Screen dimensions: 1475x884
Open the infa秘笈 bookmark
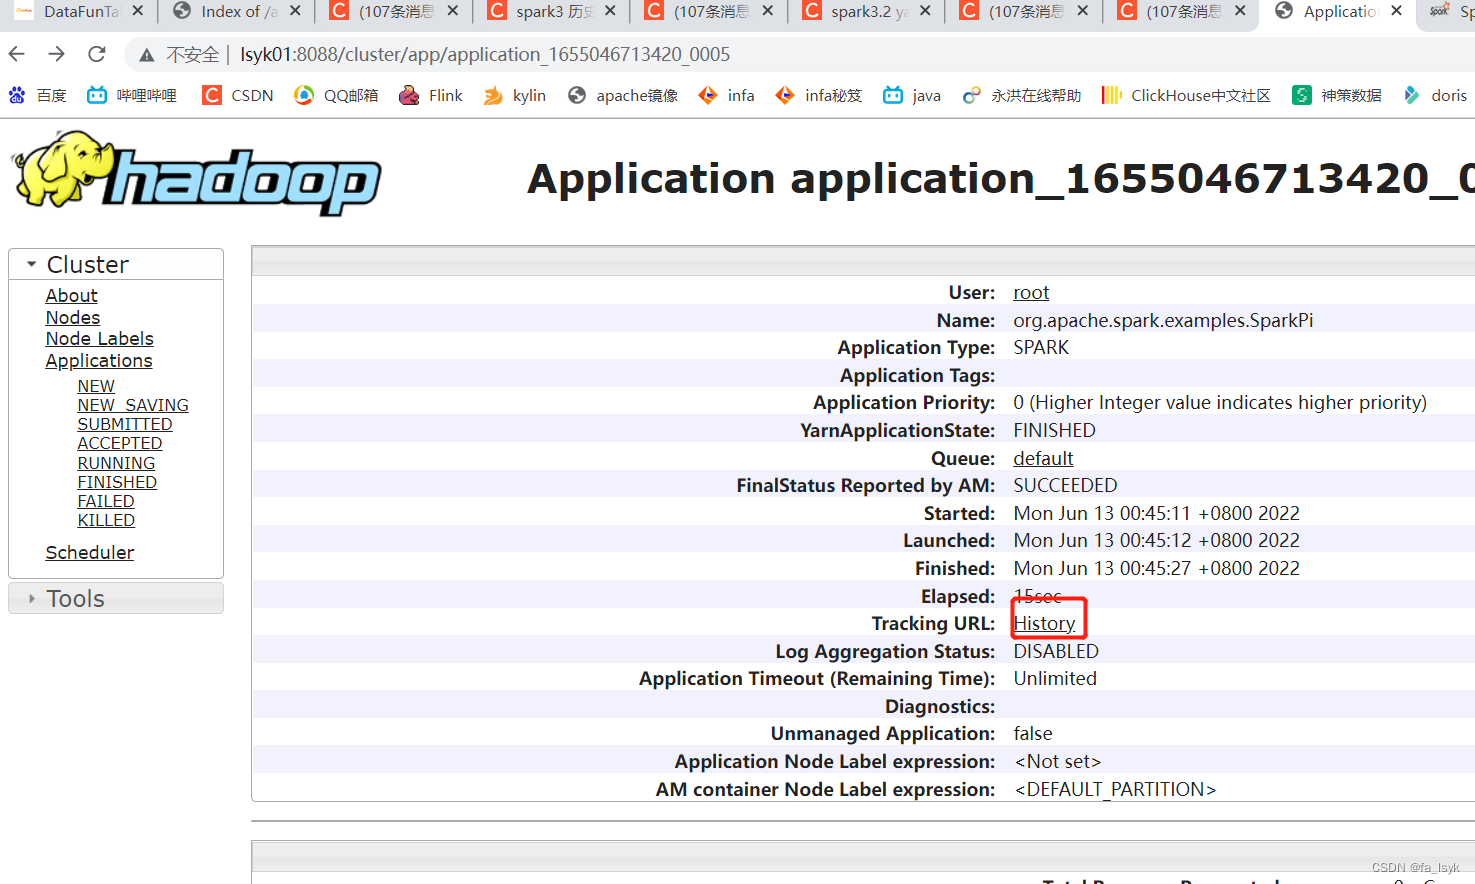point(819,95)
